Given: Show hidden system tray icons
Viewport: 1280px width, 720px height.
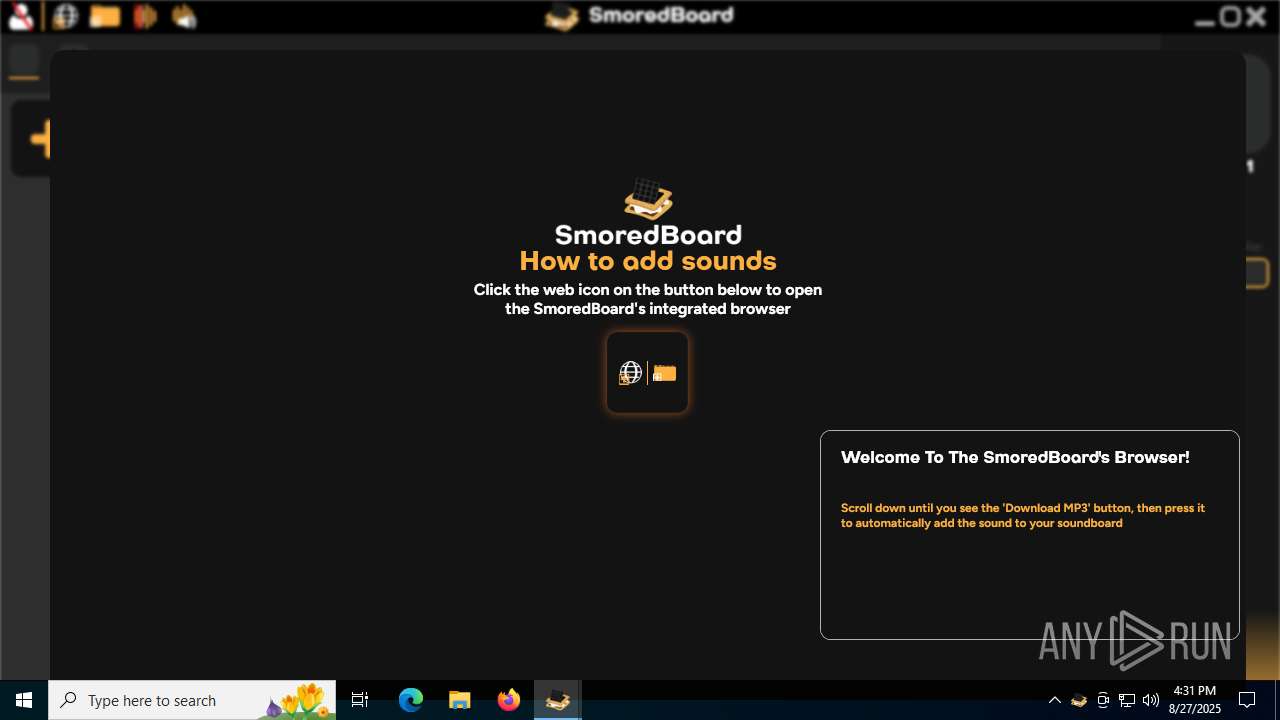Looking at the screenshot, I should pyautogui.click(x=1054, y=700).
